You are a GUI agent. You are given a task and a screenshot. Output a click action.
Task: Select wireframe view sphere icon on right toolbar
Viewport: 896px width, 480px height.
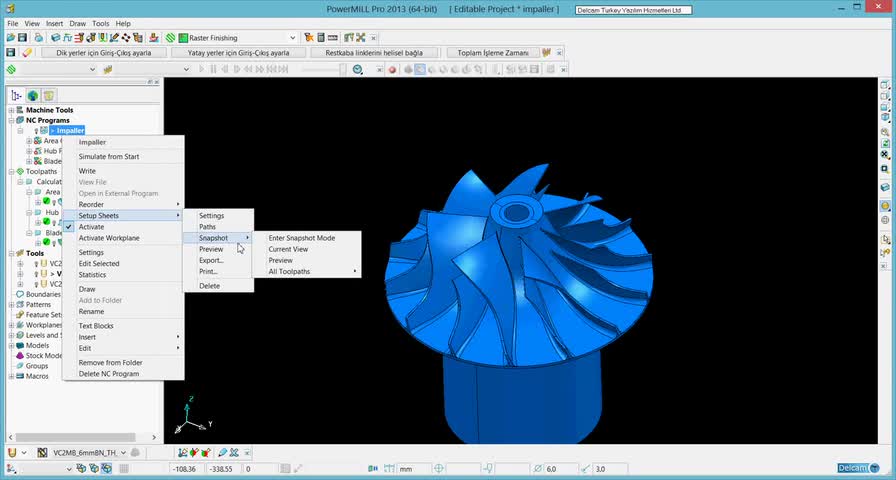click(x=885, y=219)
